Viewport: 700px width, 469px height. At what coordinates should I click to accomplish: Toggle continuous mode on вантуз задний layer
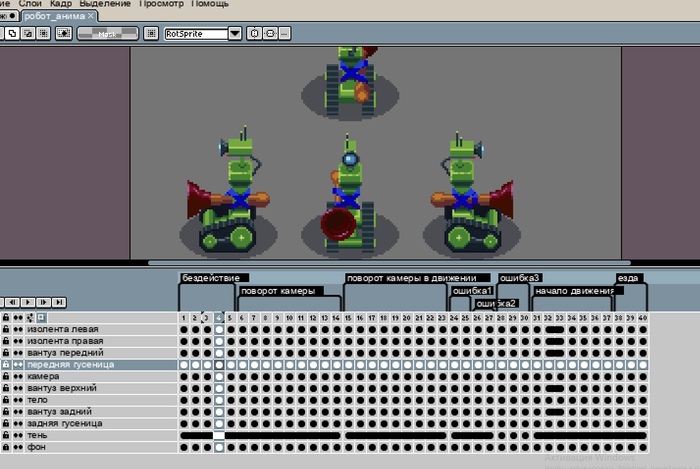coord(18,411)
